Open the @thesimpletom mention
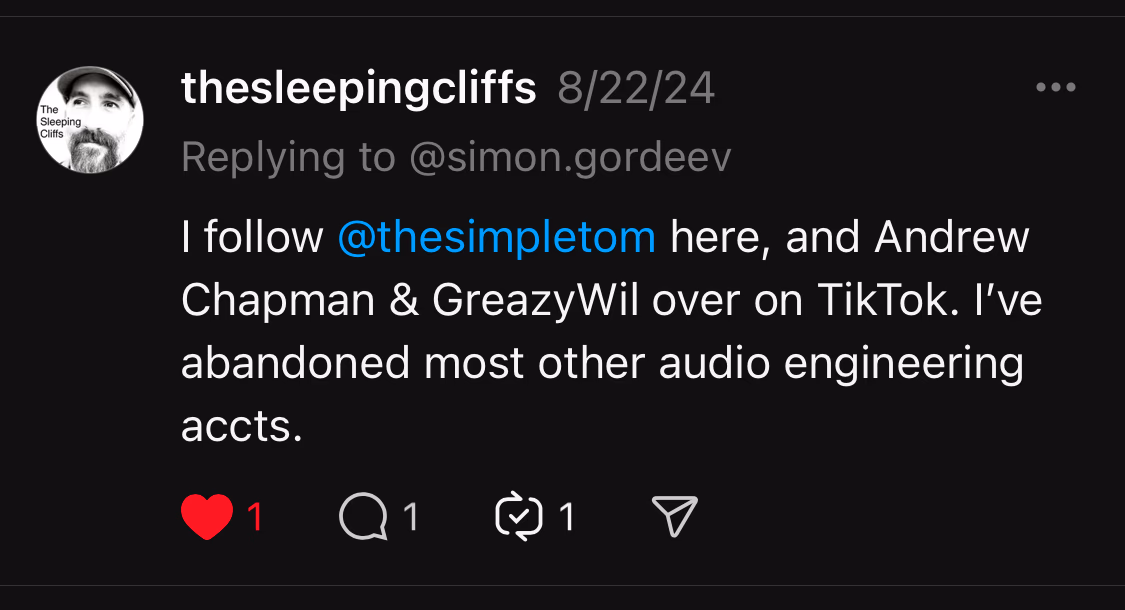 tap(497, 238)
